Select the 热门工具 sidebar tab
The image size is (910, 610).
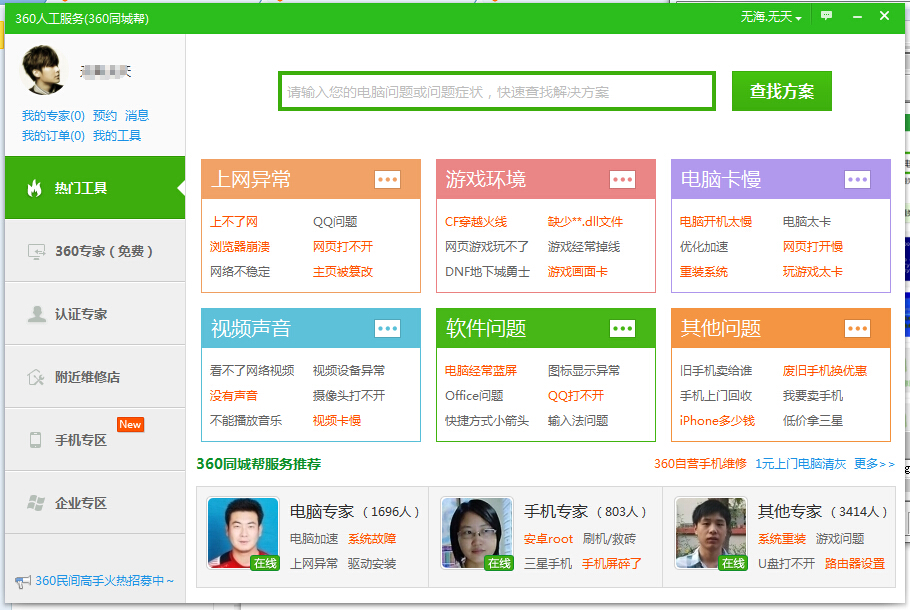coord(95,188)
